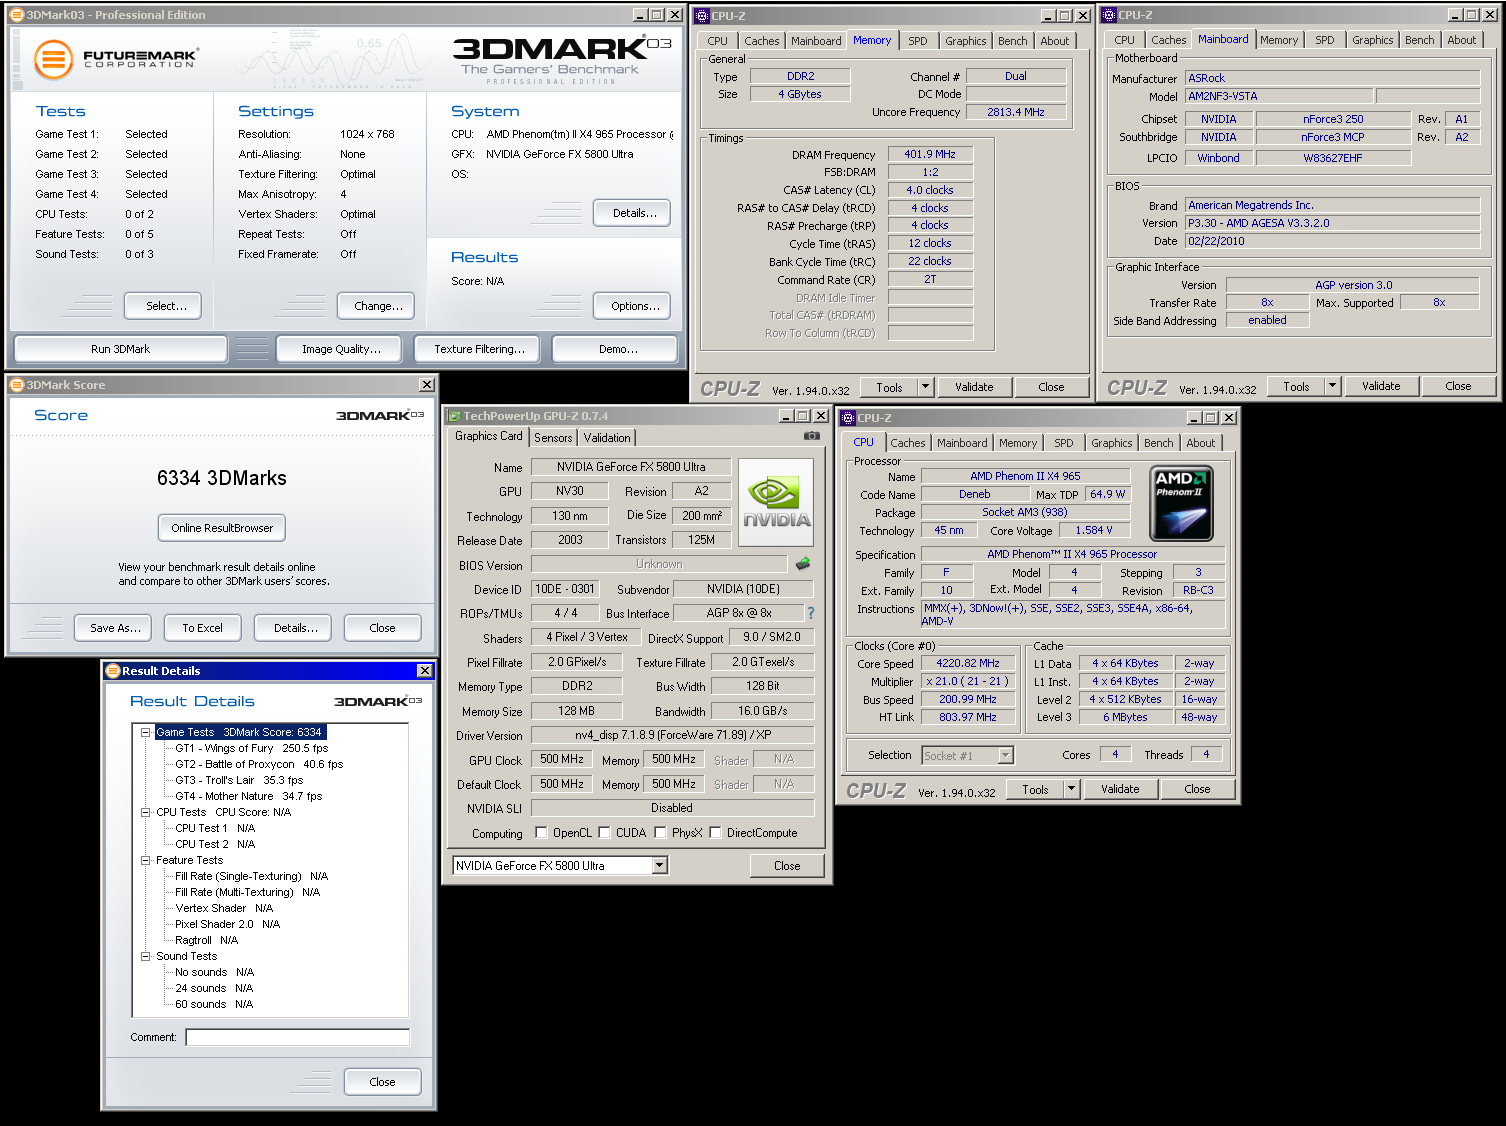Collapse the CPU Tests tree node
This screenshot has width=1506, height=1126.
[x=146, y=812]
